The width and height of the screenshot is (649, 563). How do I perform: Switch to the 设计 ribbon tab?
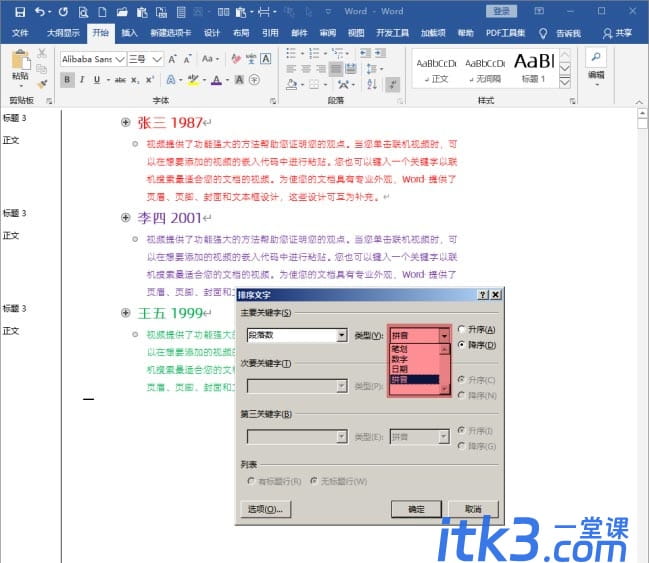pyautogui.click(x=212, y=33)
